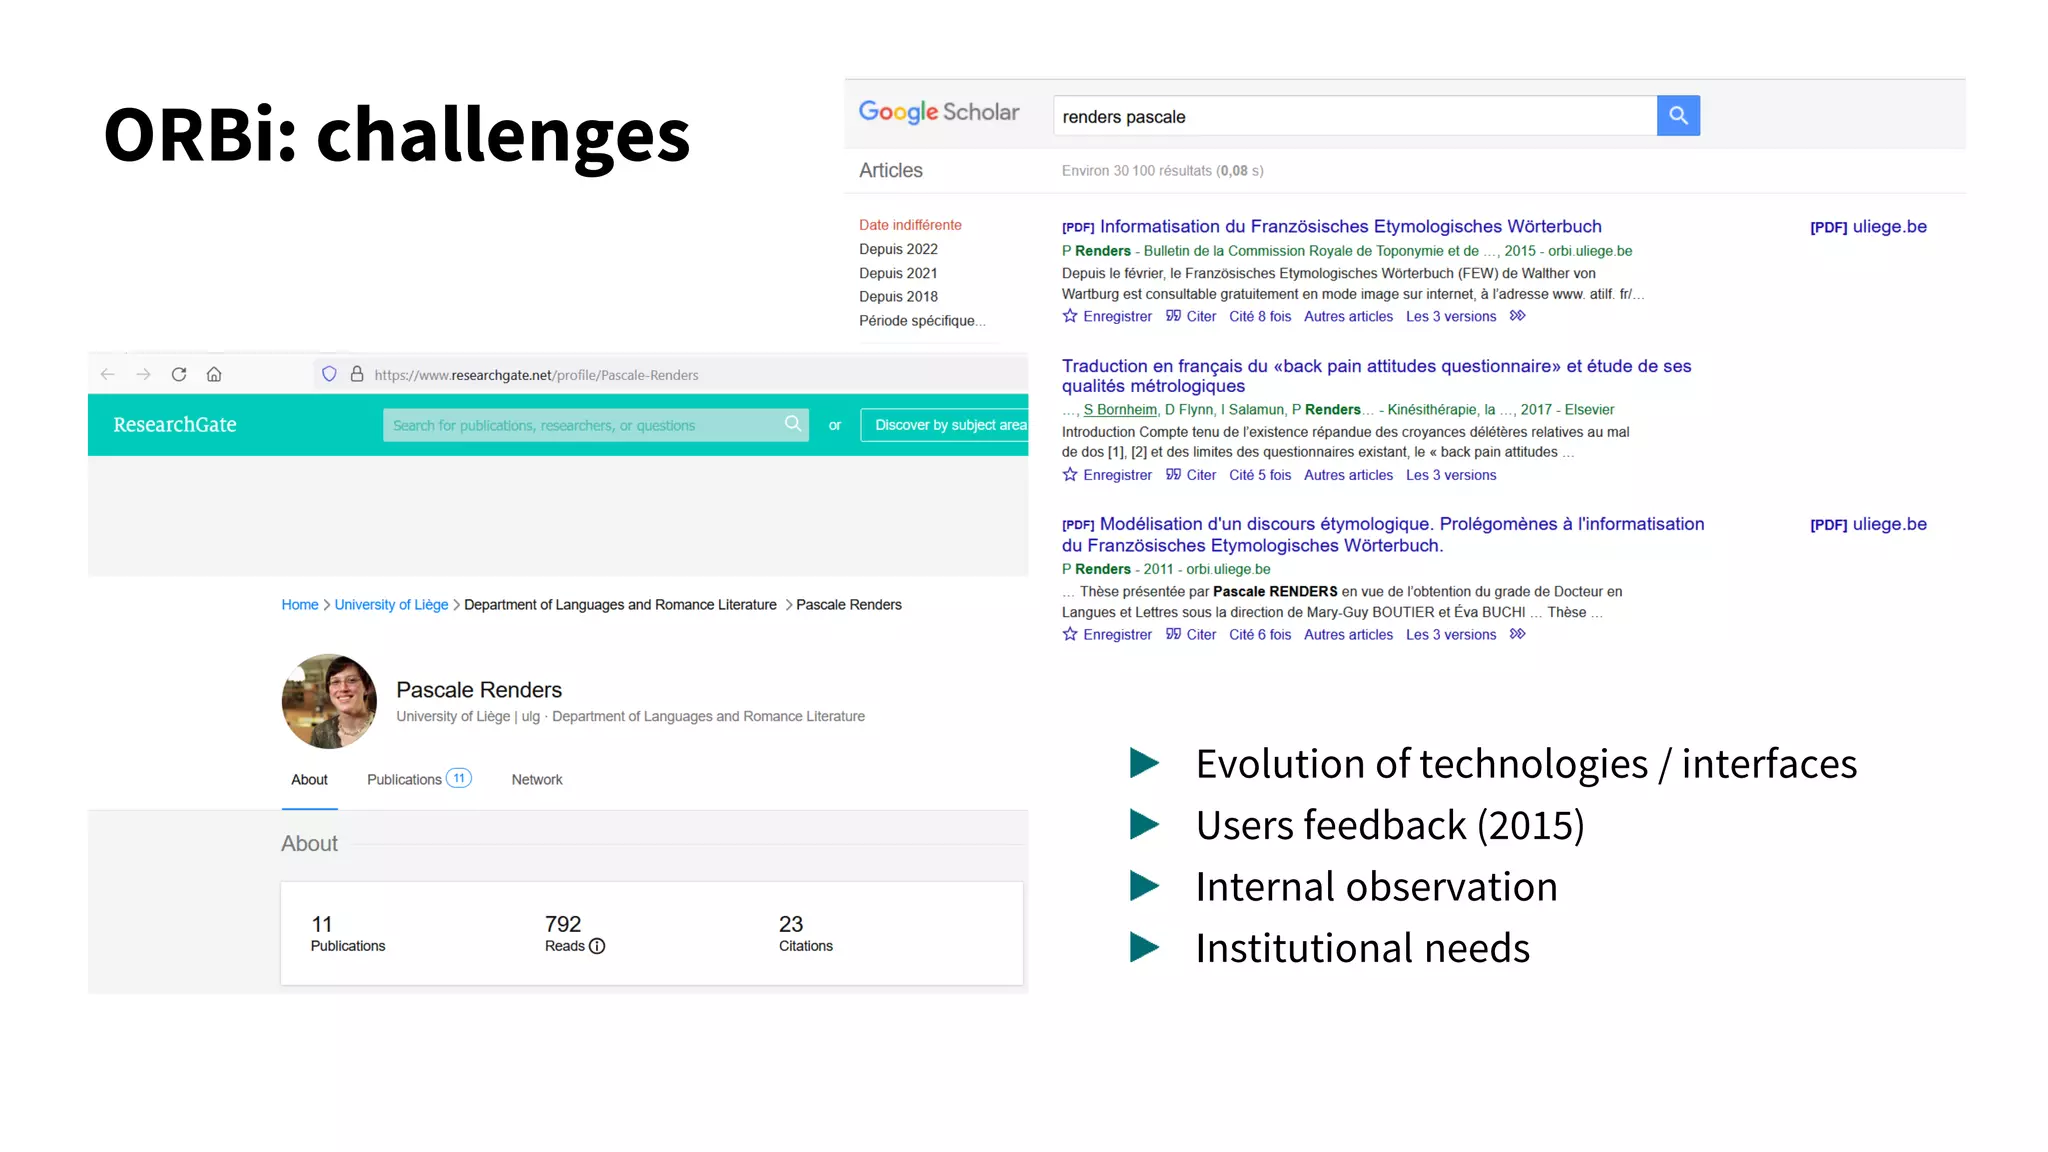Click the Google Scholar logo
The image size is (2048, 1152).
(939, 112)
